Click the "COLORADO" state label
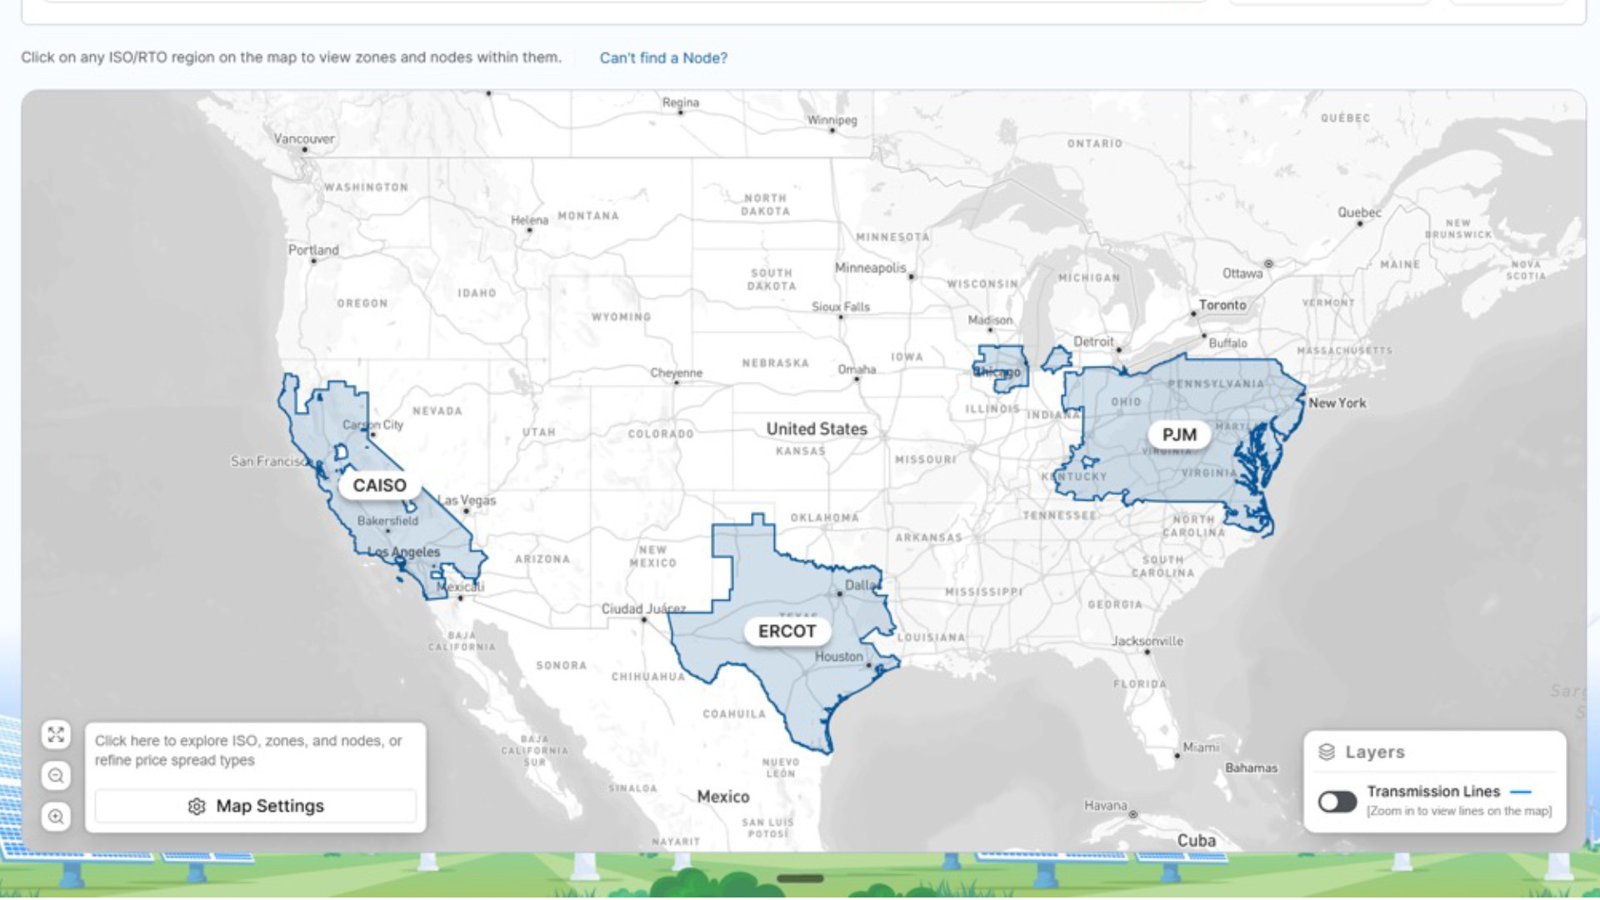 660,434
